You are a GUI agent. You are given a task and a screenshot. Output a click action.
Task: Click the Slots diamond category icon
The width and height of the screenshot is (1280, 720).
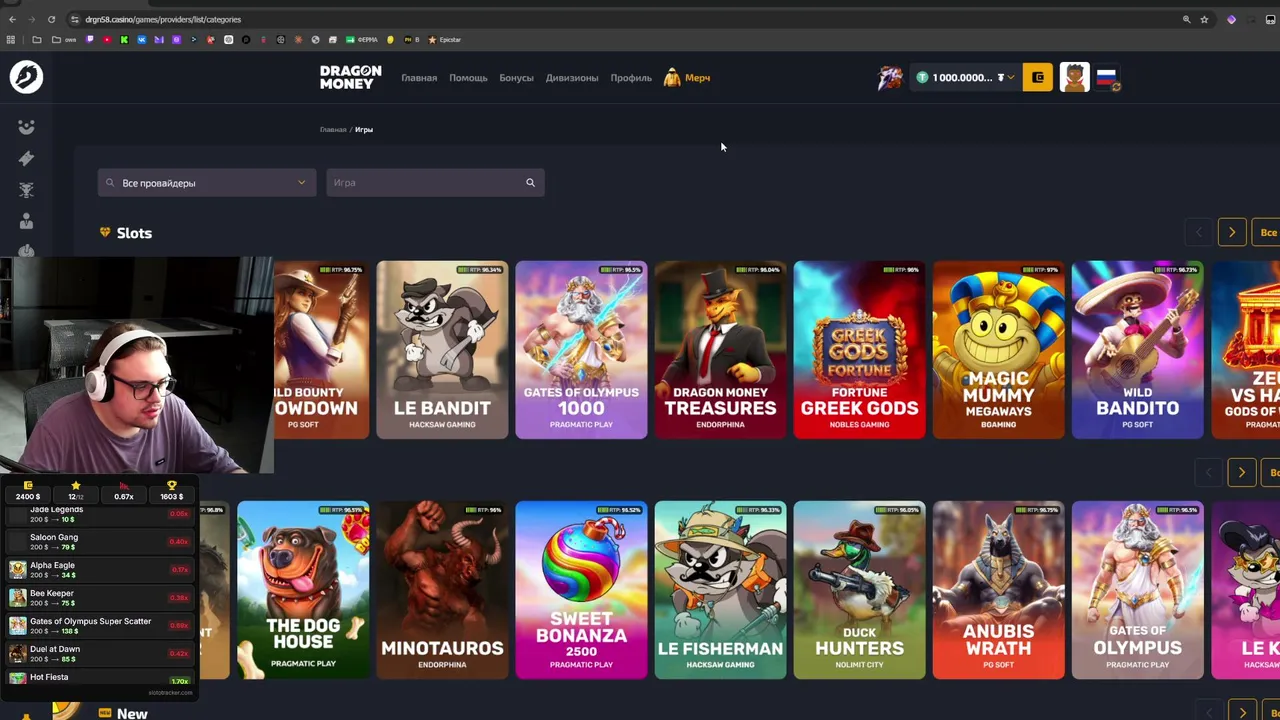[x=105, y=232]
